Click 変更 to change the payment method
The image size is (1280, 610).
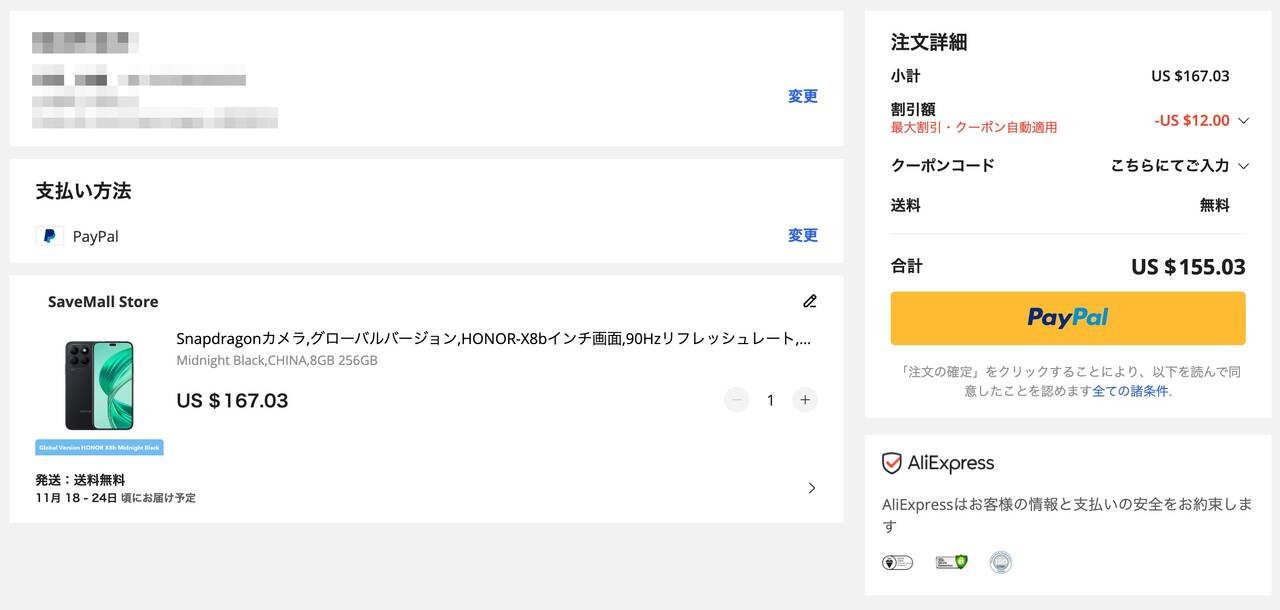802,235
